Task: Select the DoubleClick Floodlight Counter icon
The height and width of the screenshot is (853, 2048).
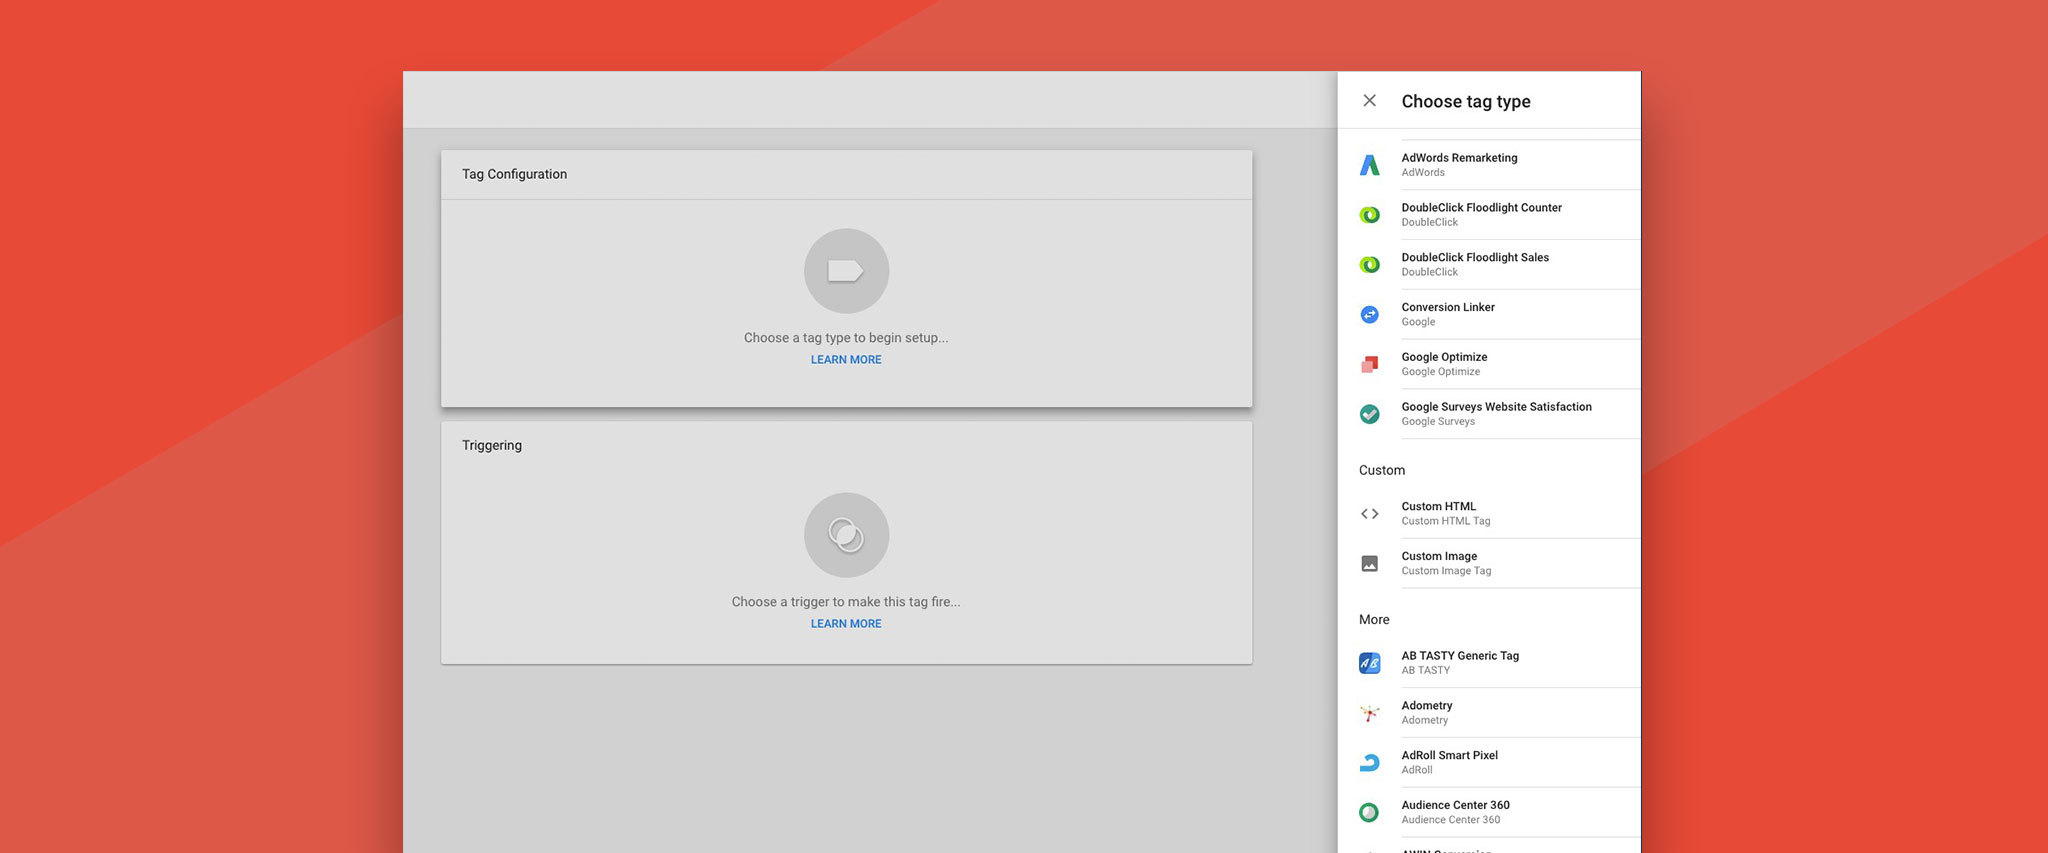Action: (x=1369, y=215)
